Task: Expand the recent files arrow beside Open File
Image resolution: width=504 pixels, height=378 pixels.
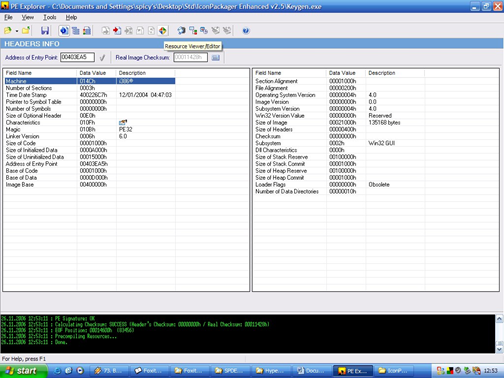Action: click(17, 31)
